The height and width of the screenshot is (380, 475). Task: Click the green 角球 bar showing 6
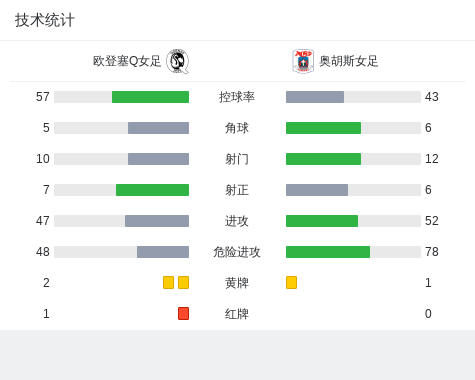coord(323,128)
